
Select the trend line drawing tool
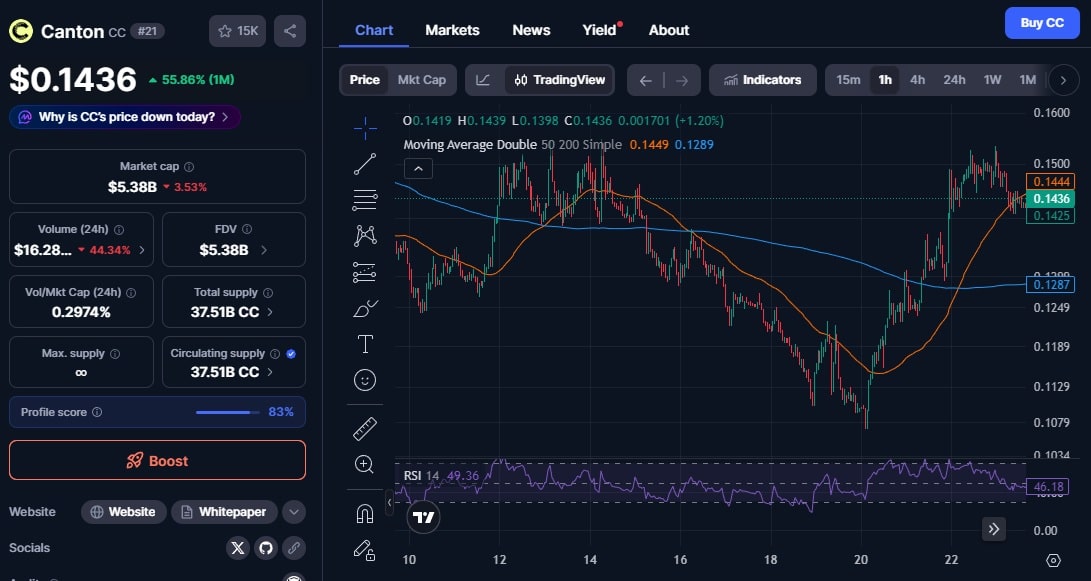tap(365, 164)
